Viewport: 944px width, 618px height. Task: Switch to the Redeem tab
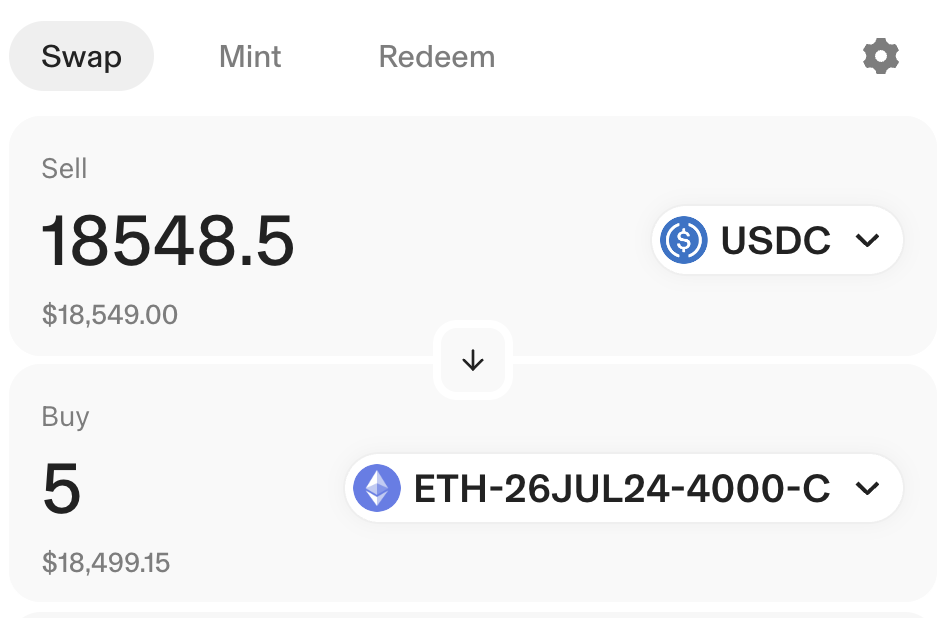pyautogui.click(x=436, y=56)
